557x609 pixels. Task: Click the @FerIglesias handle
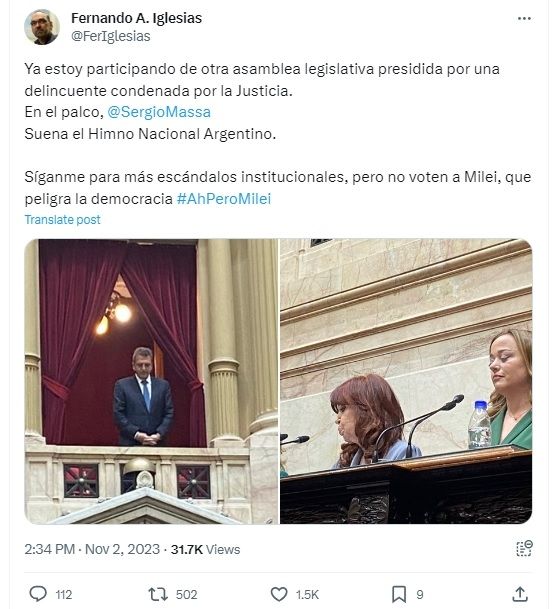[x=111, y=36]
